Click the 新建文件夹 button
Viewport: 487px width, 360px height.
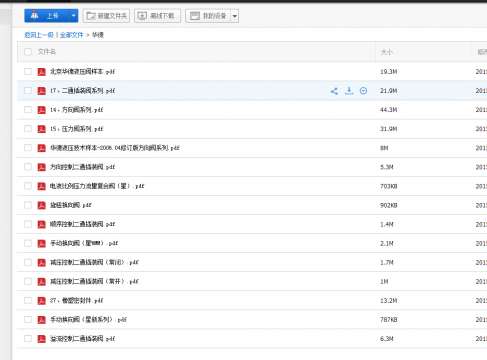tap(106, 16)
